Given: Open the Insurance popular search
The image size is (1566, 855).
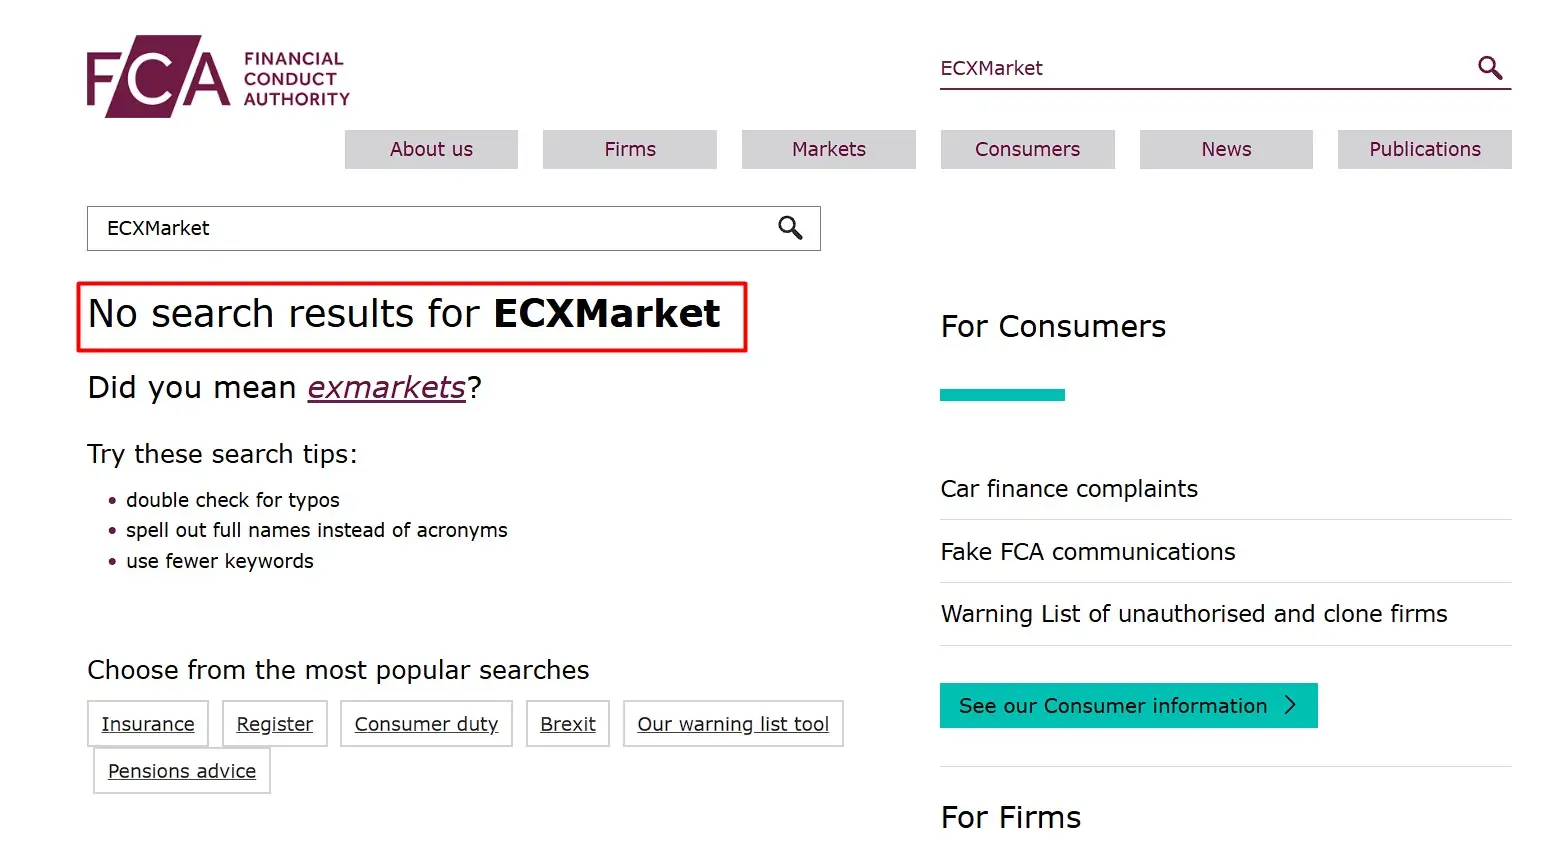Looking at the screenshot, I should (147, 723).
